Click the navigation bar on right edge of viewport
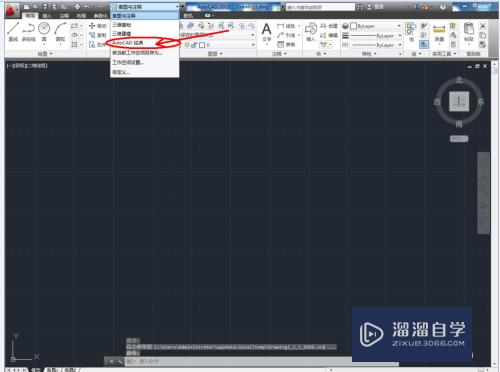Screen dimensions: 500x372 coord(483,193)
